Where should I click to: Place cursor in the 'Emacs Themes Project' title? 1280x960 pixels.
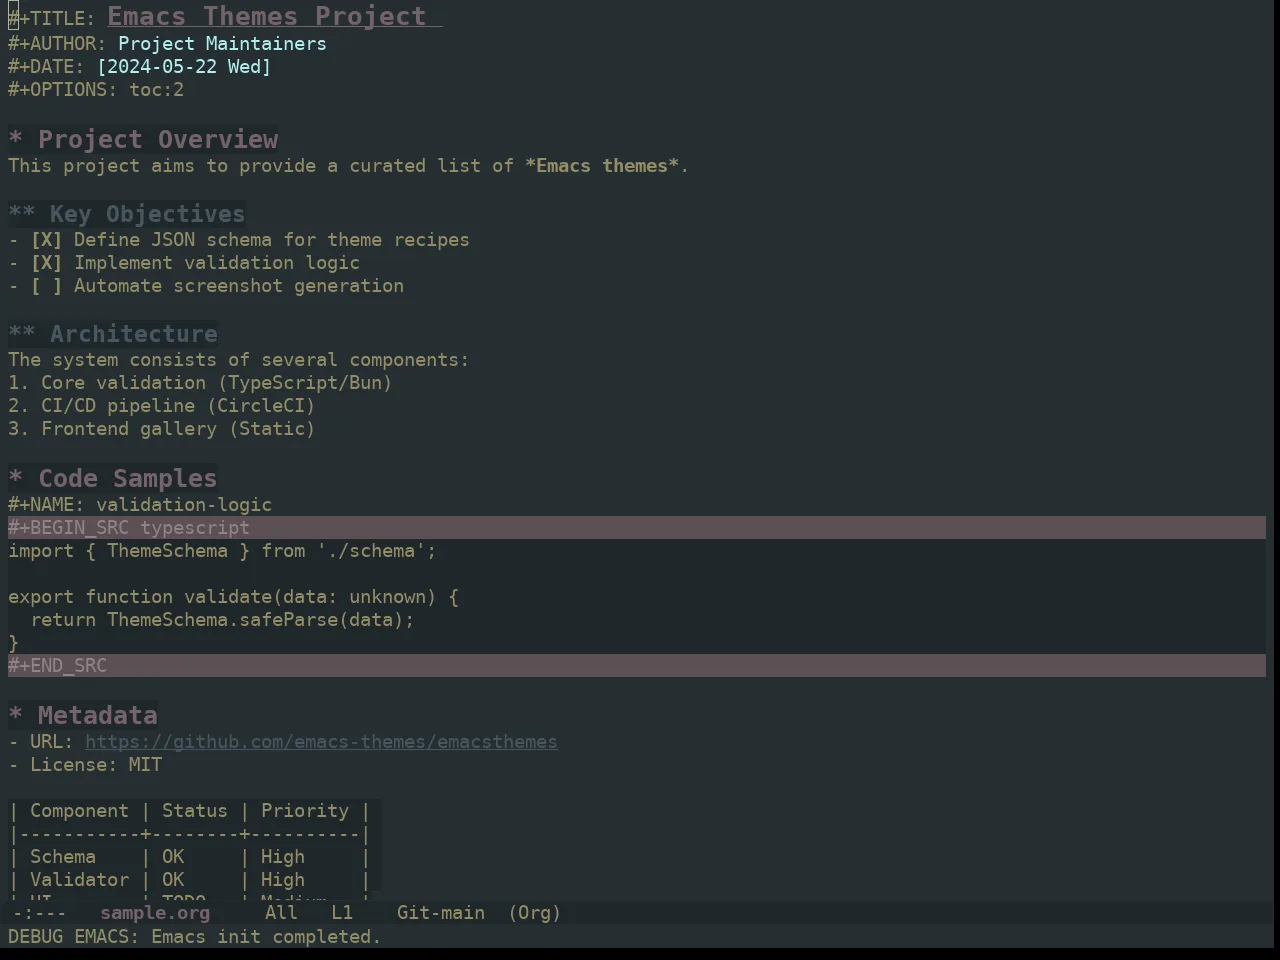click(267, 16)
